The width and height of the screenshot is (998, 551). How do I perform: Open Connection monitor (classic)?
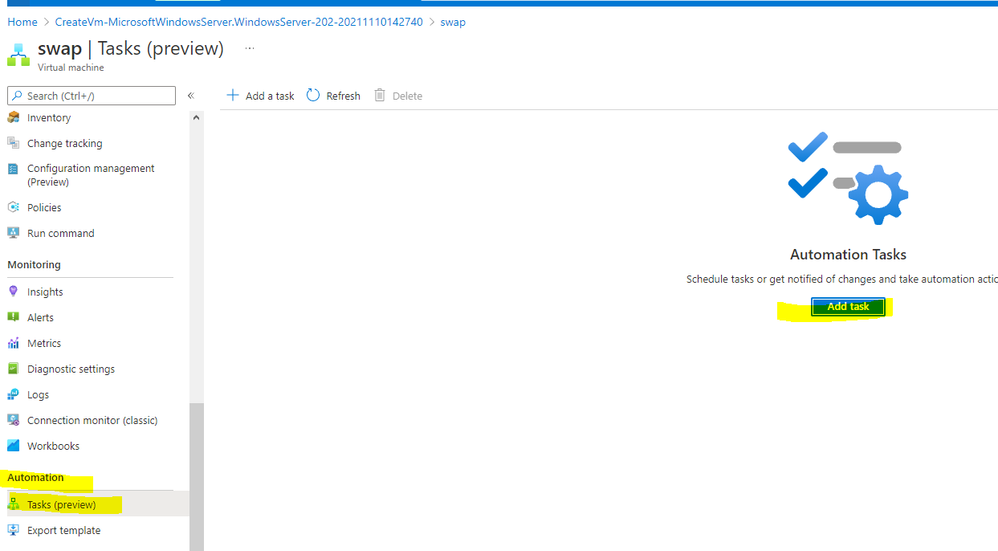click(92, 420)
